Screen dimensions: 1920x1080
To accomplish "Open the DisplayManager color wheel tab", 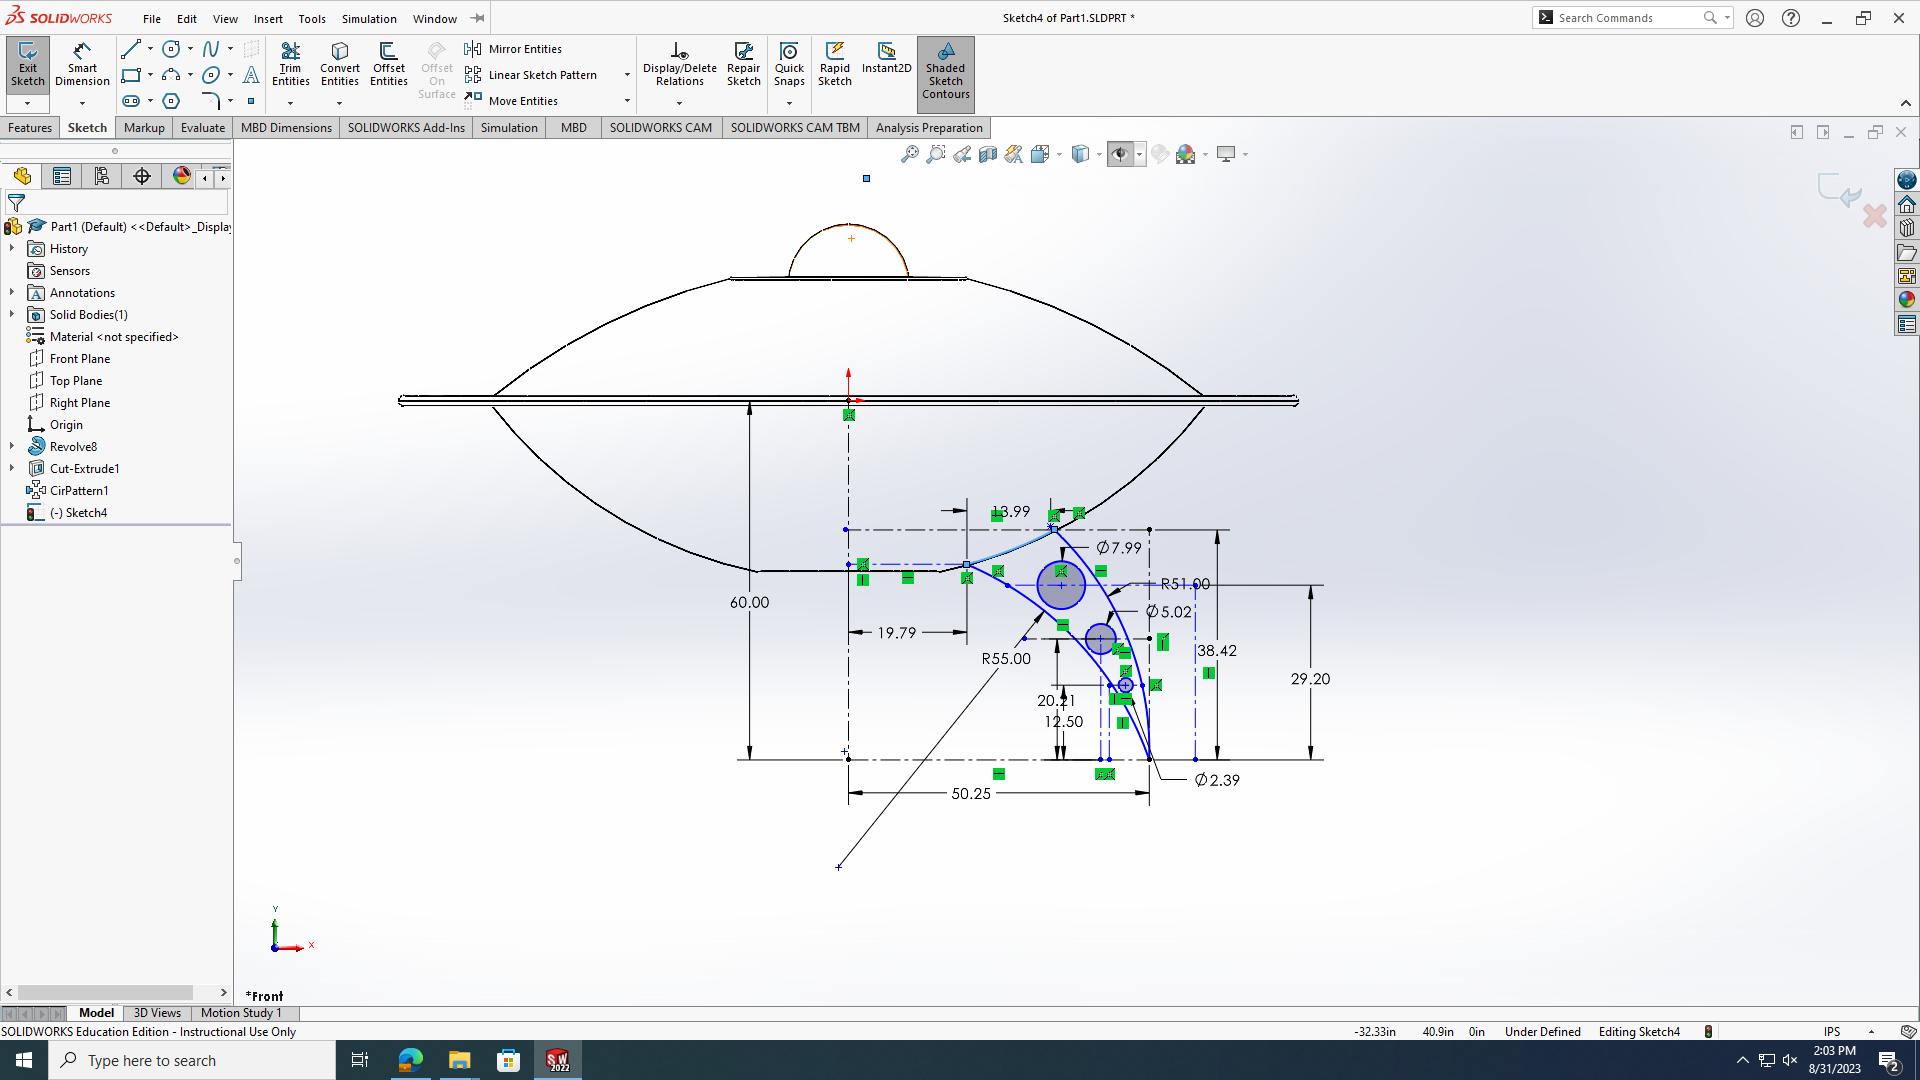I will 182,176.
